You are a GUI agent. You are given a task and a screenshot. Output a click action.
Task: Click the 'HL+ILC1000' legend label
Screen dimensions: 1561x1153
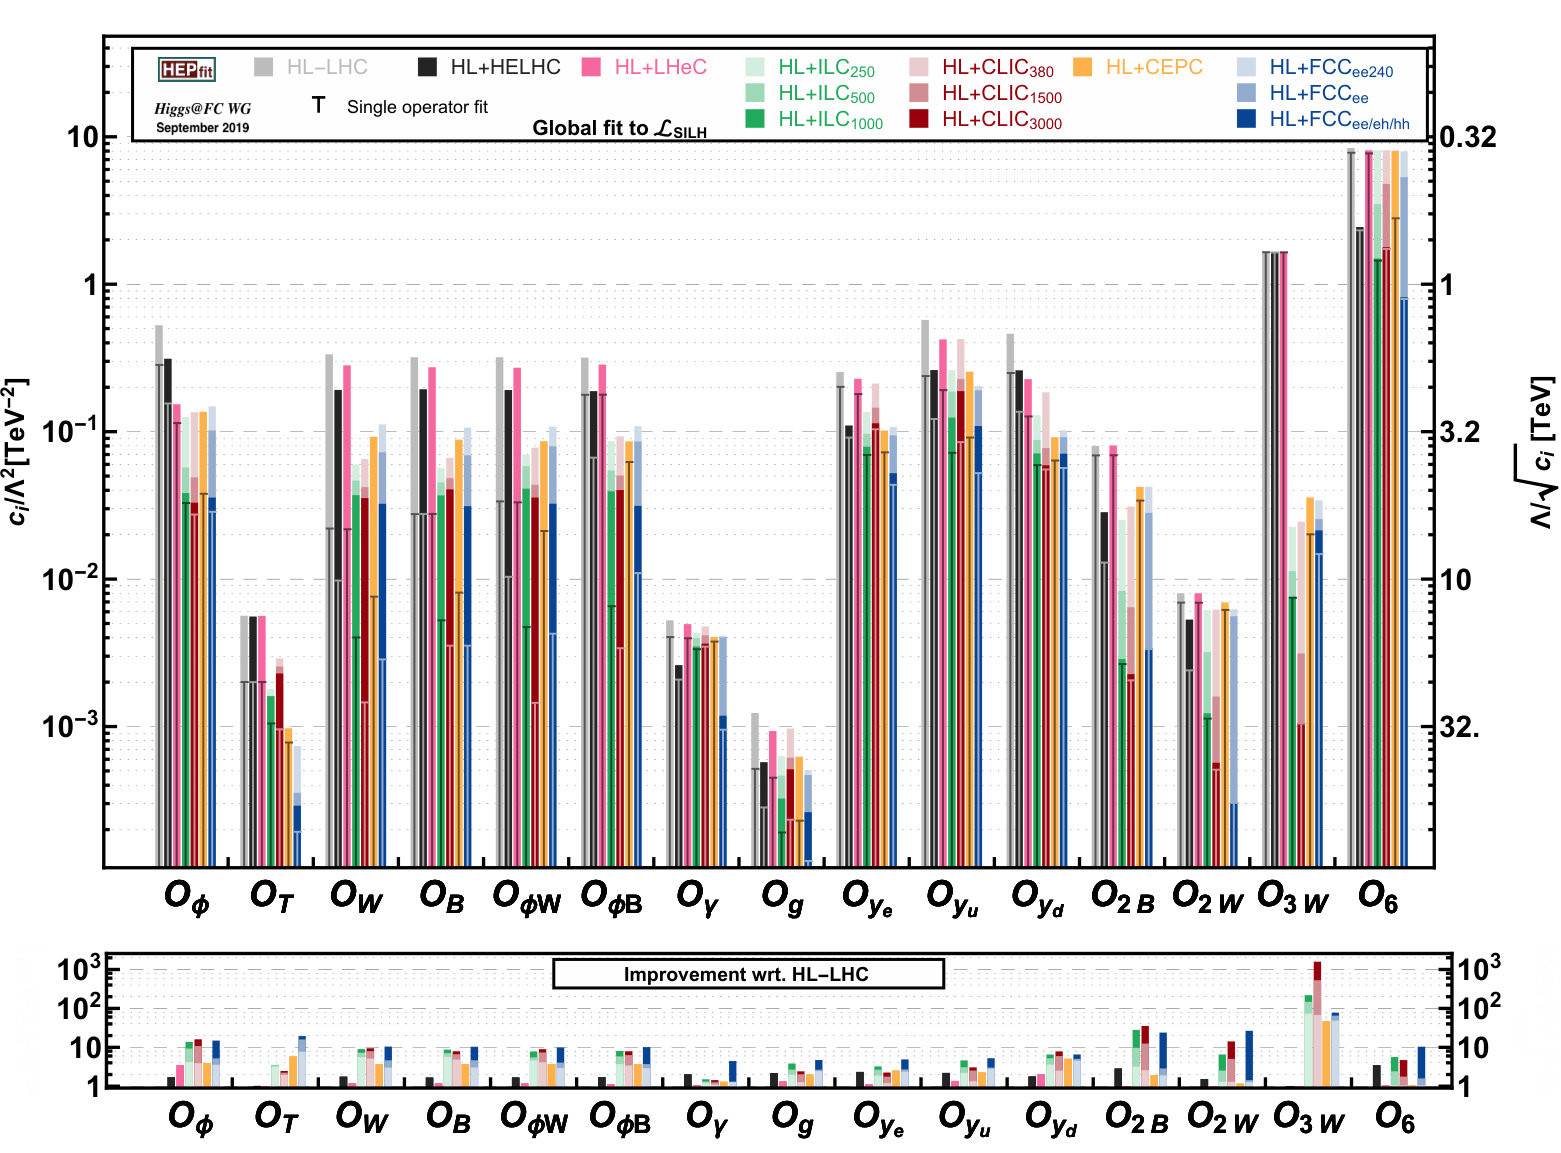pyautogui.click(x=830, y=120)
